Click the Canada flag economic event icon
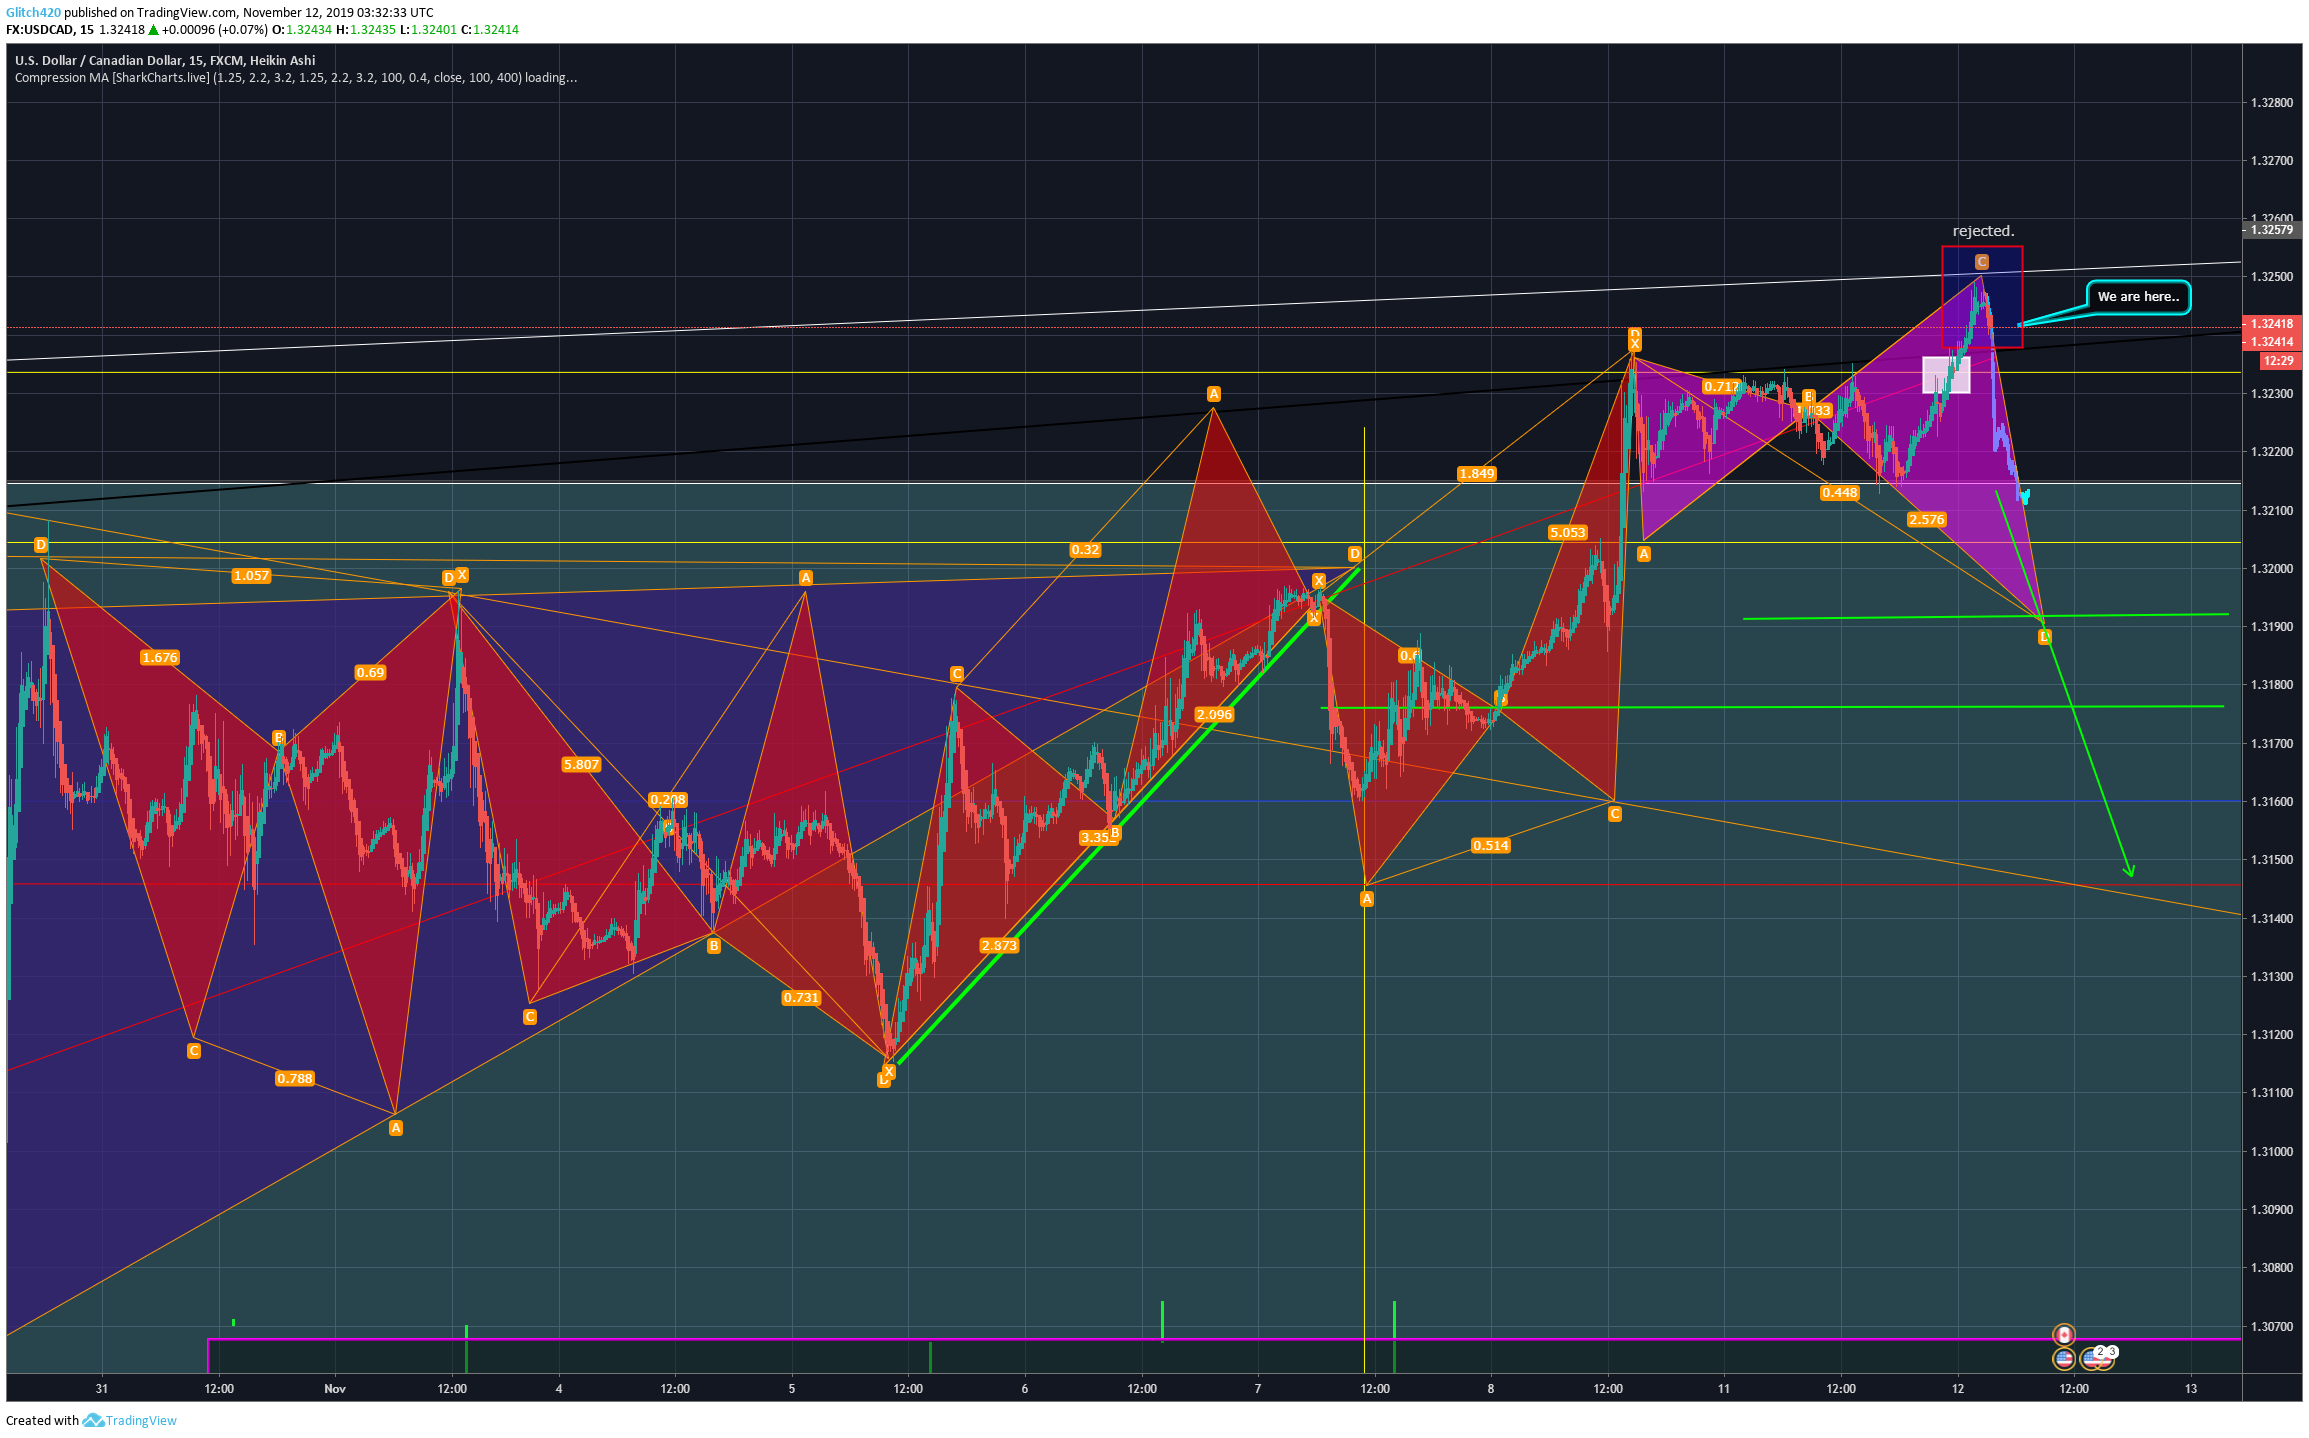The width and height of the screenshot is (2309, 1438). (x=2063, y=1335)
